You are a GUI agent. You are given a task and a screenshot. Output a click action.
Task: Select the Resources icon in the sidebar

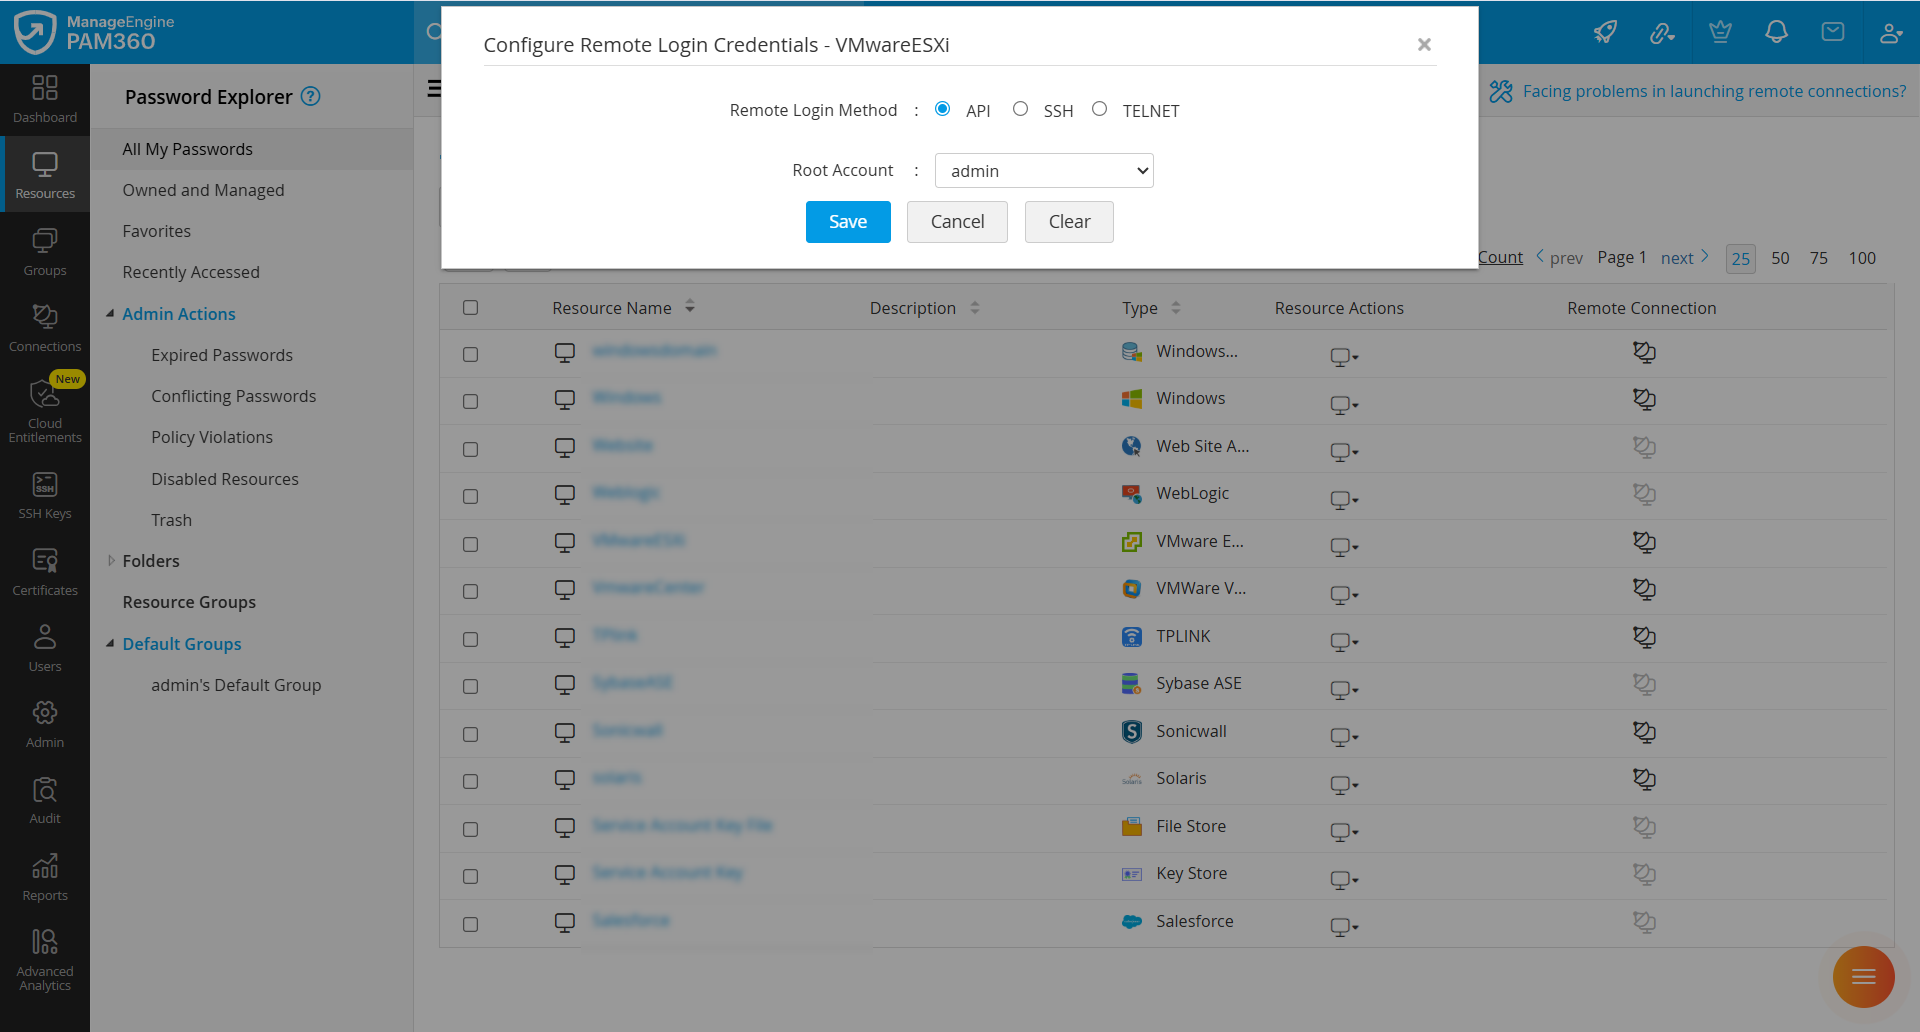click(45, 173)
